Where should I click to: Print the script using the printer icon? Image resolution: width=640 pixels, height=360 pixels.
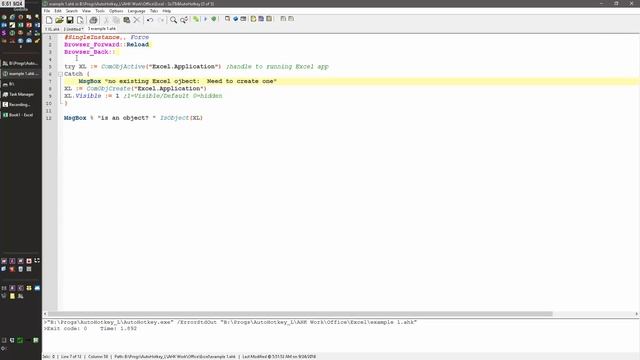point(93,20)
